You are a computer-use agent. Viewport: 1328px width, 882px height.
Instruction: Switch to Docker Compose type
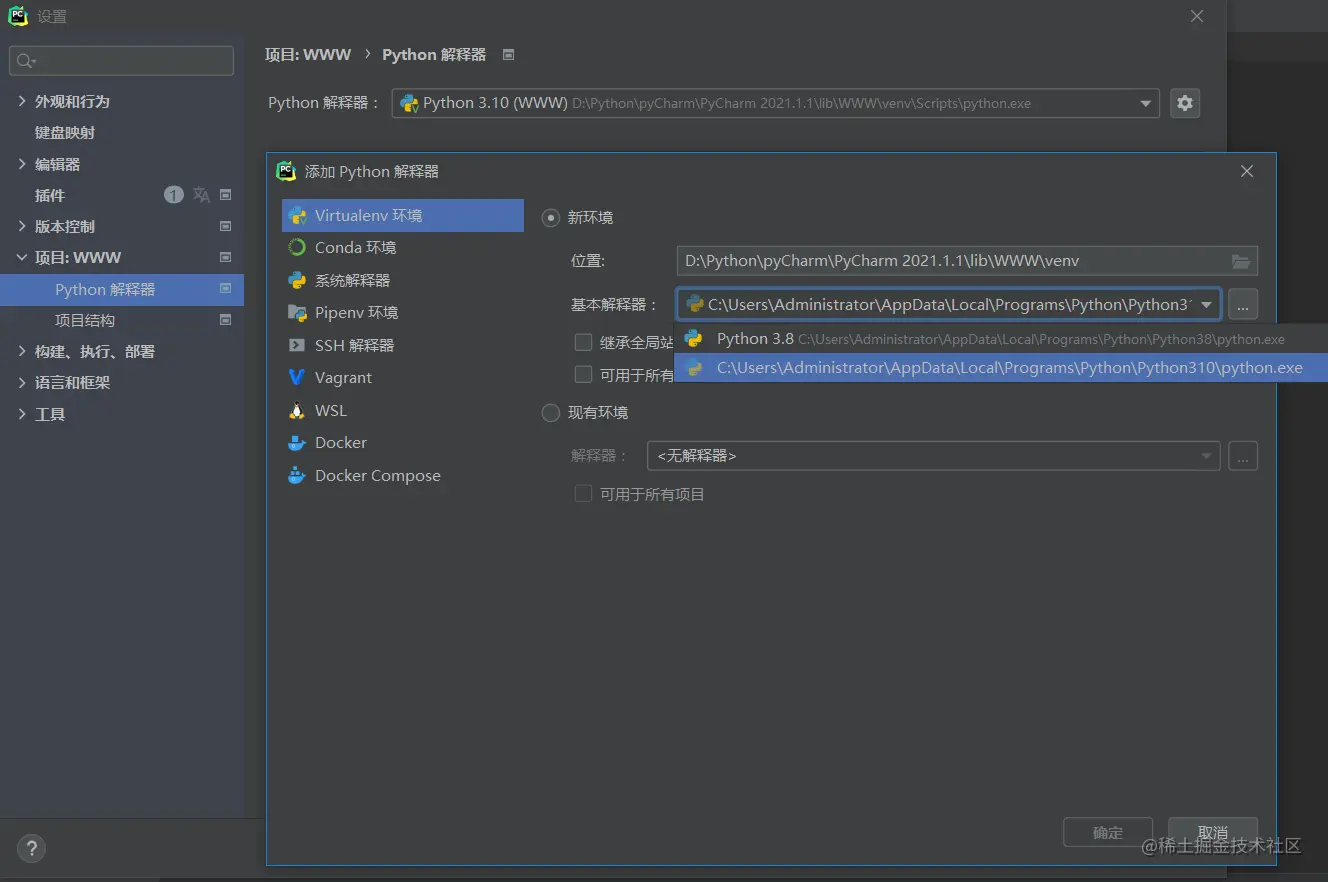[x=403, y=475]
